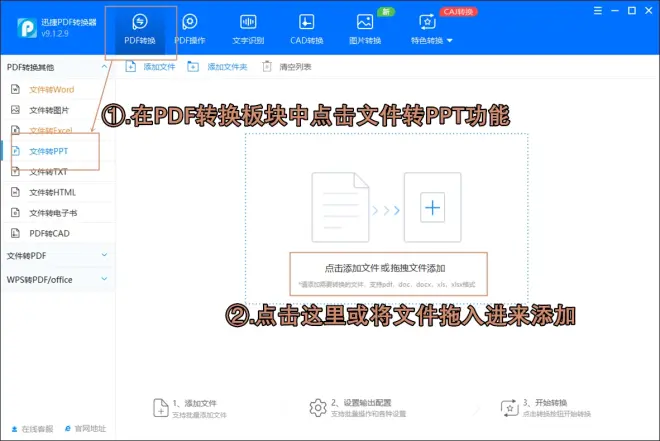660x441 pixels.
Task: Click the v9.1.2.9 version label
Action: coord(55,34)
